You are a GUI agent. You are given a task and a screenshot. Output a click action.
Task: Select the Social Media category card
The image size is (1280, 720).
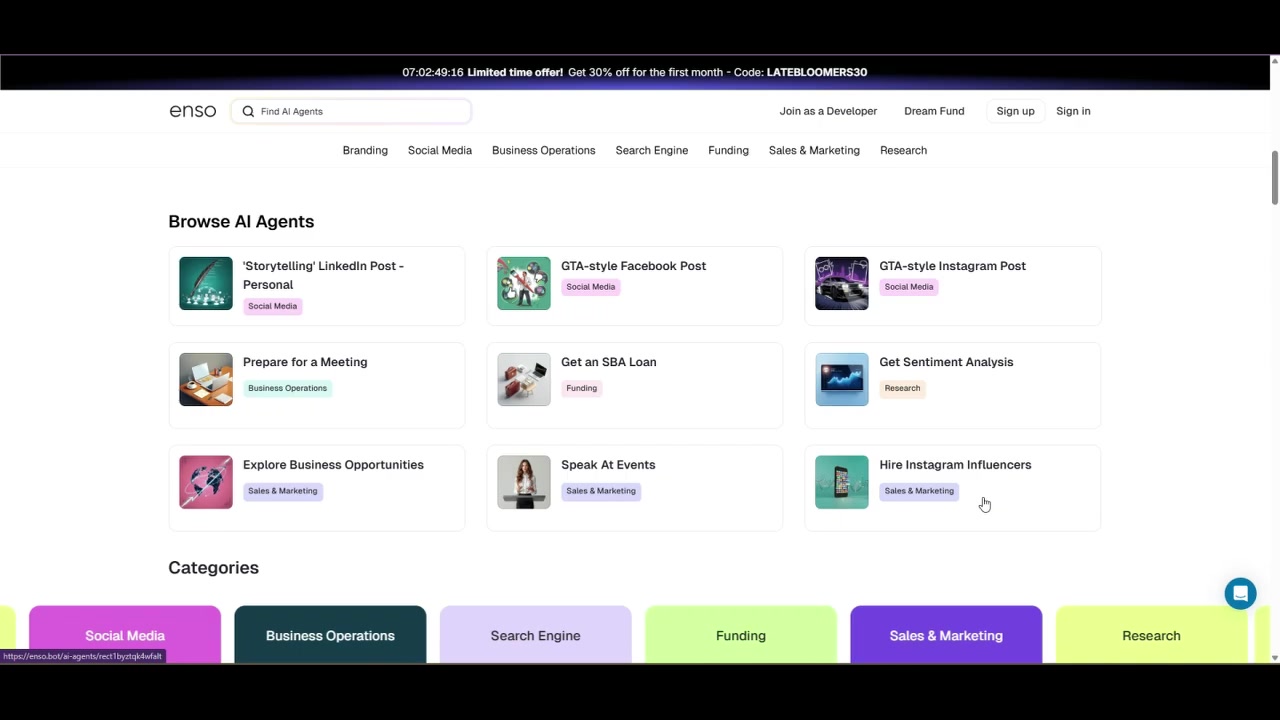coord(125,635)
